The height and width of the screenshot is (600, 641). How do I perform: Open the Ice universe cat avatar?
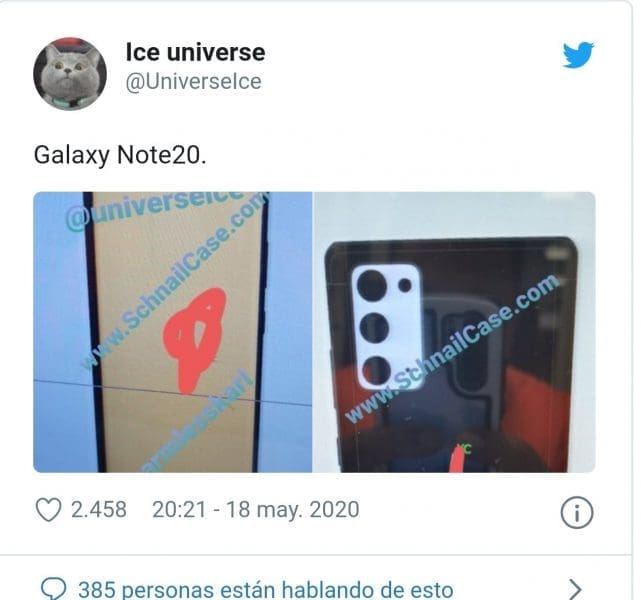(70, 74)
